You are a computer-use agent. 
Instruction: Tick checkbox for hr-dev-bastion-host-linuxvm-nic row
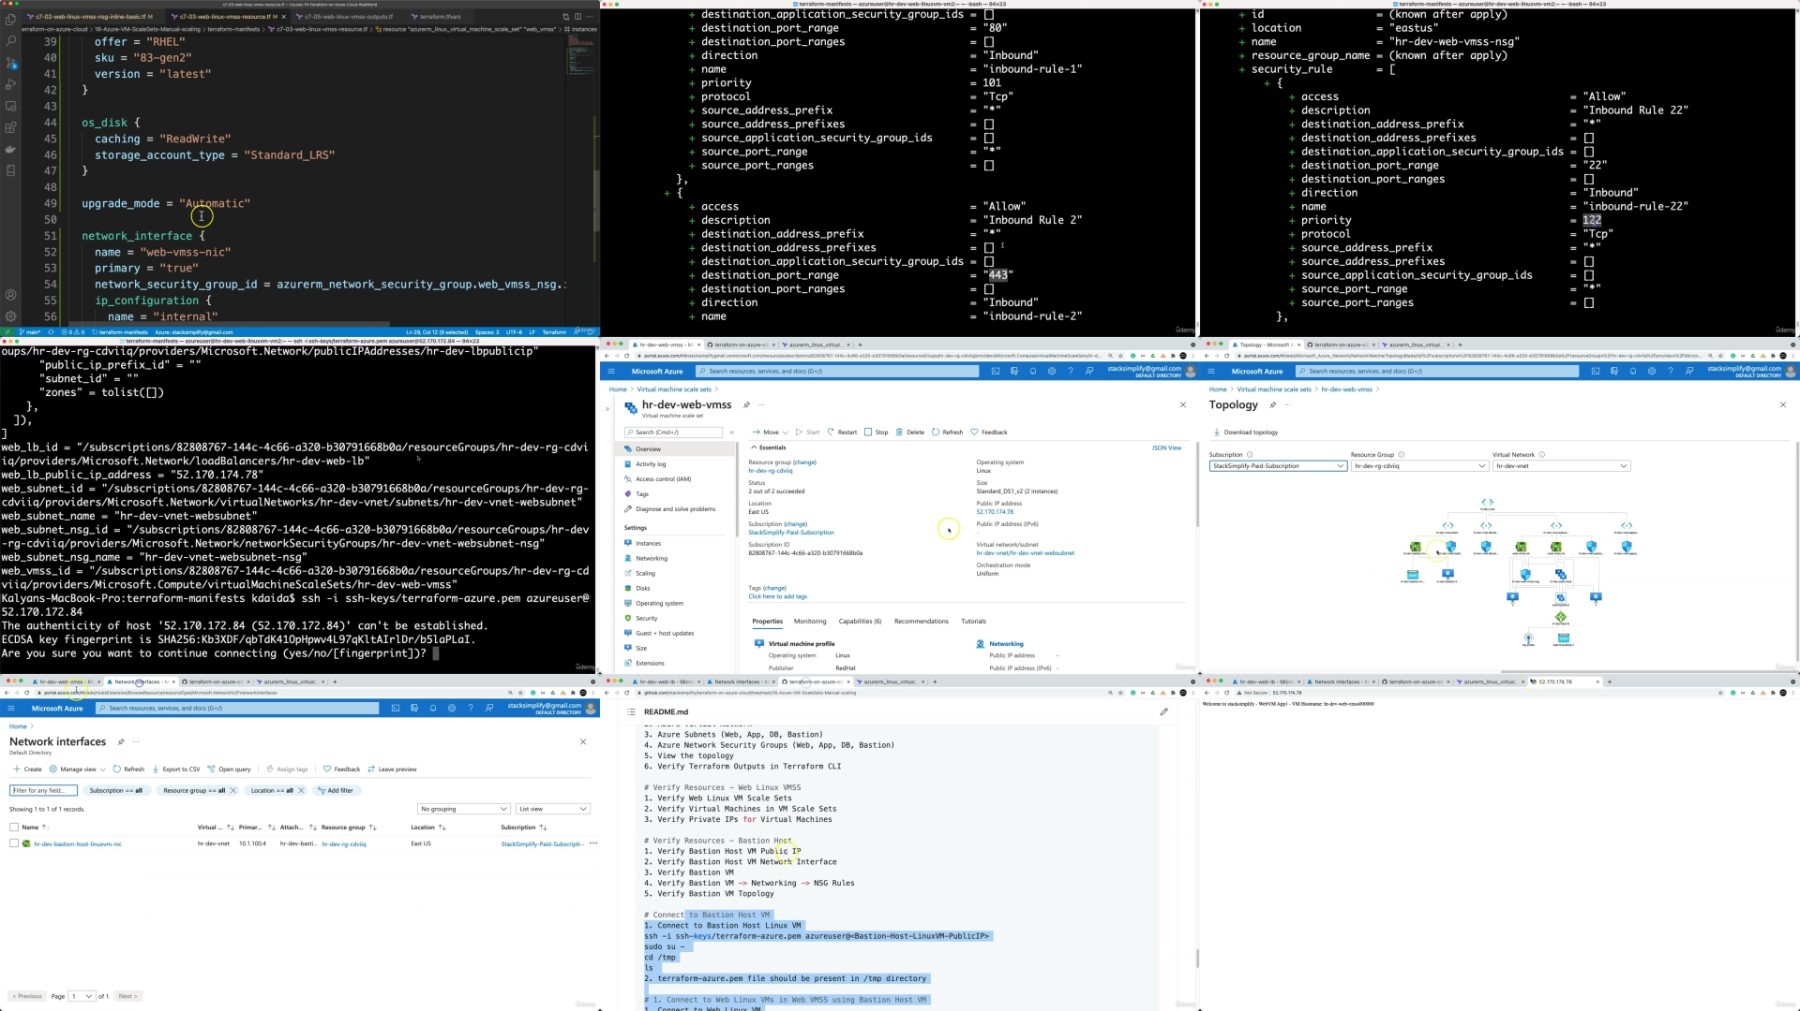click(x=14, y=843)
